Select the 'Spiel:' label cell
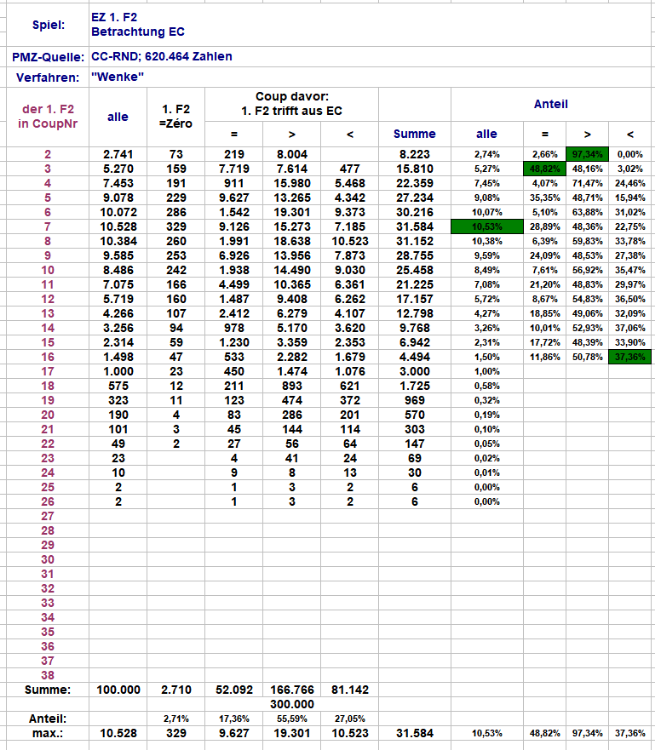Image resolution: width=655 pixels, height=750 pixels. point(48,25)
